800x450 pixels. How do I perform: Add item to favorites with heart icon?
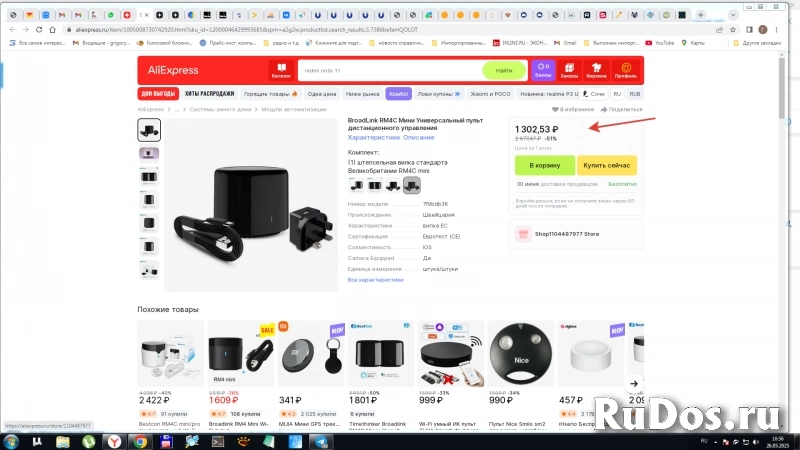pyautogui.click(x=555, y=109)
